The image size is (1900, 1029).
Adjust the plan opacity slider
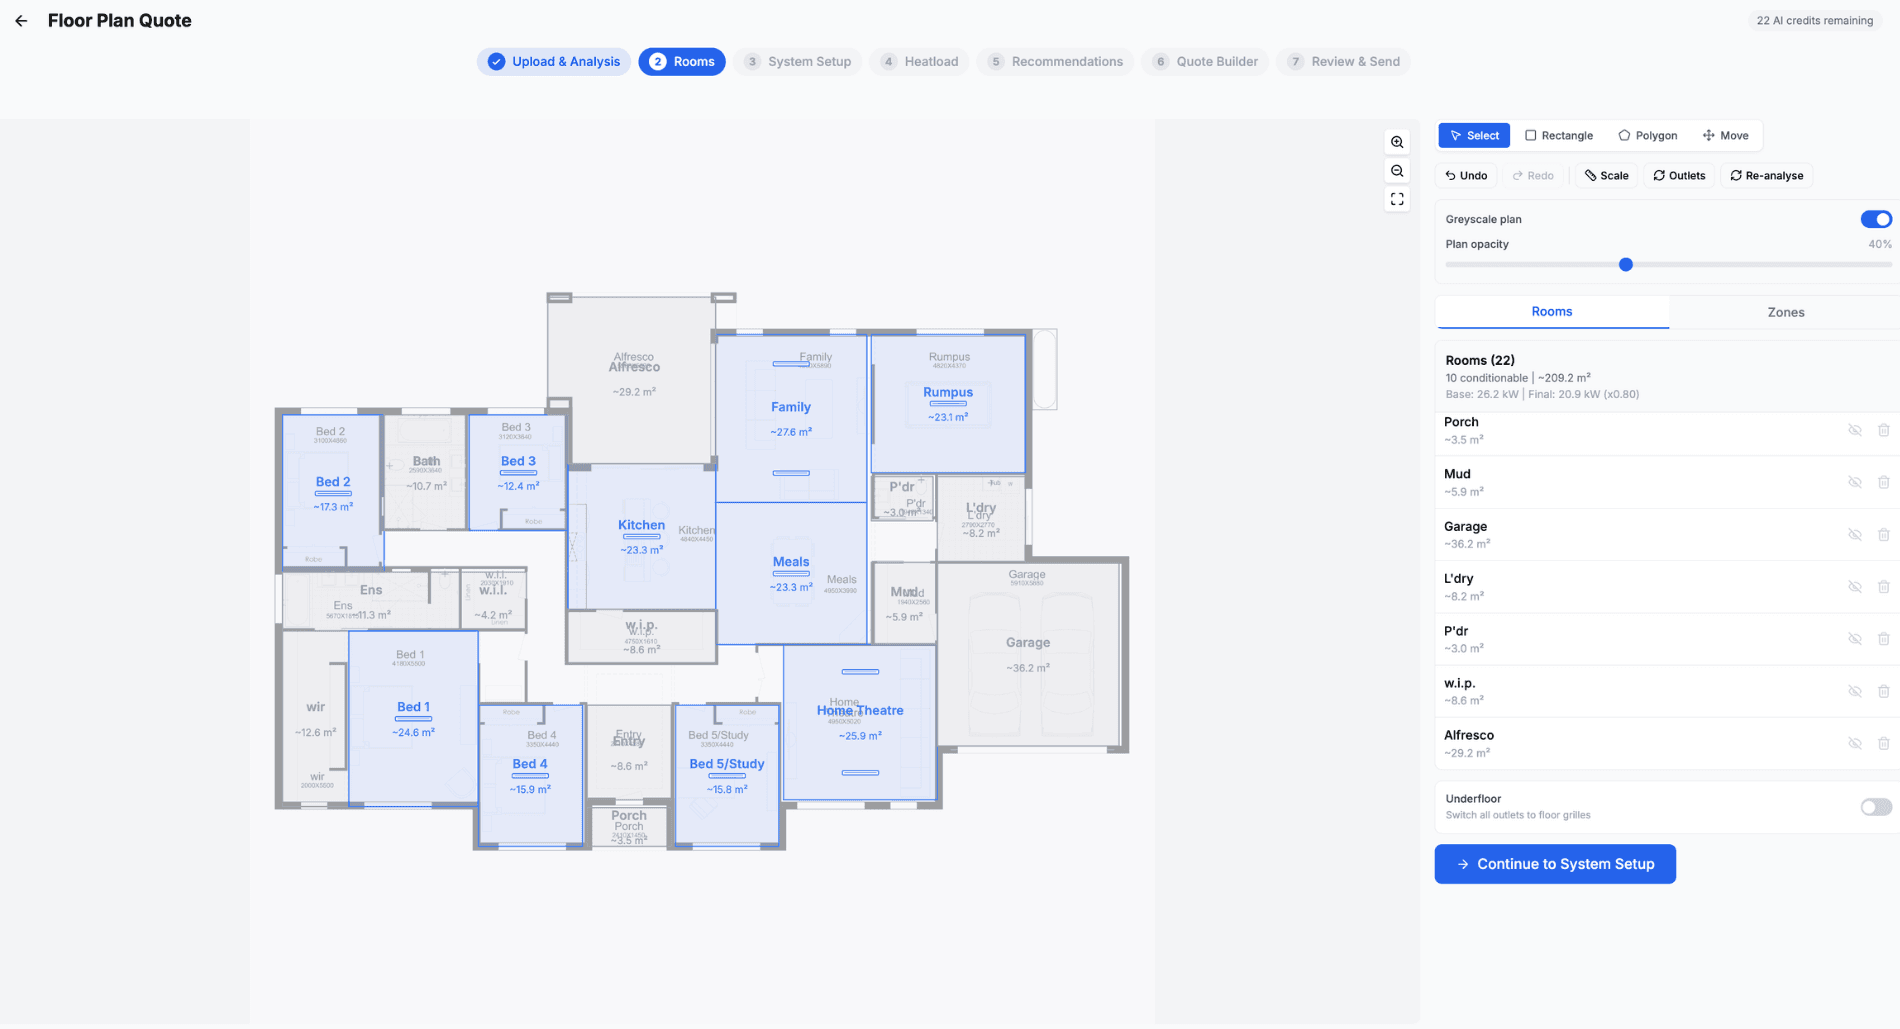point(1625,264)
